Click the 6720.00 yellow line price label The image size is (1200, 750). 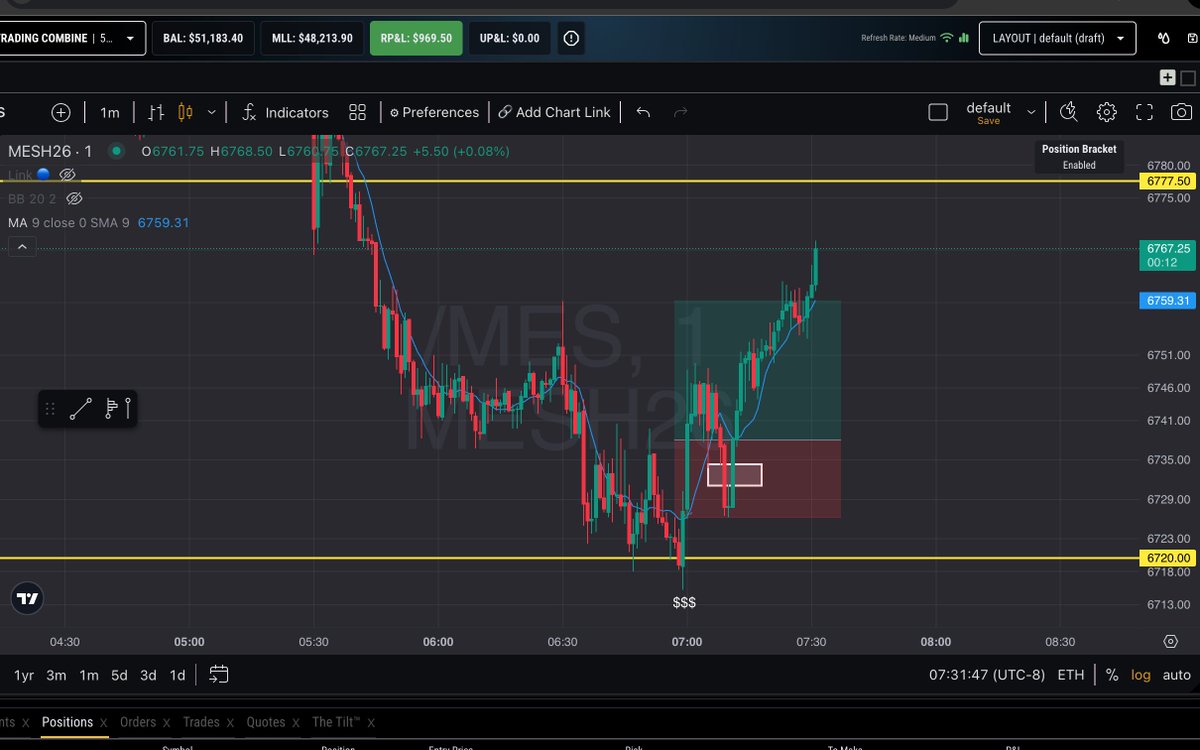(1169, 558)
